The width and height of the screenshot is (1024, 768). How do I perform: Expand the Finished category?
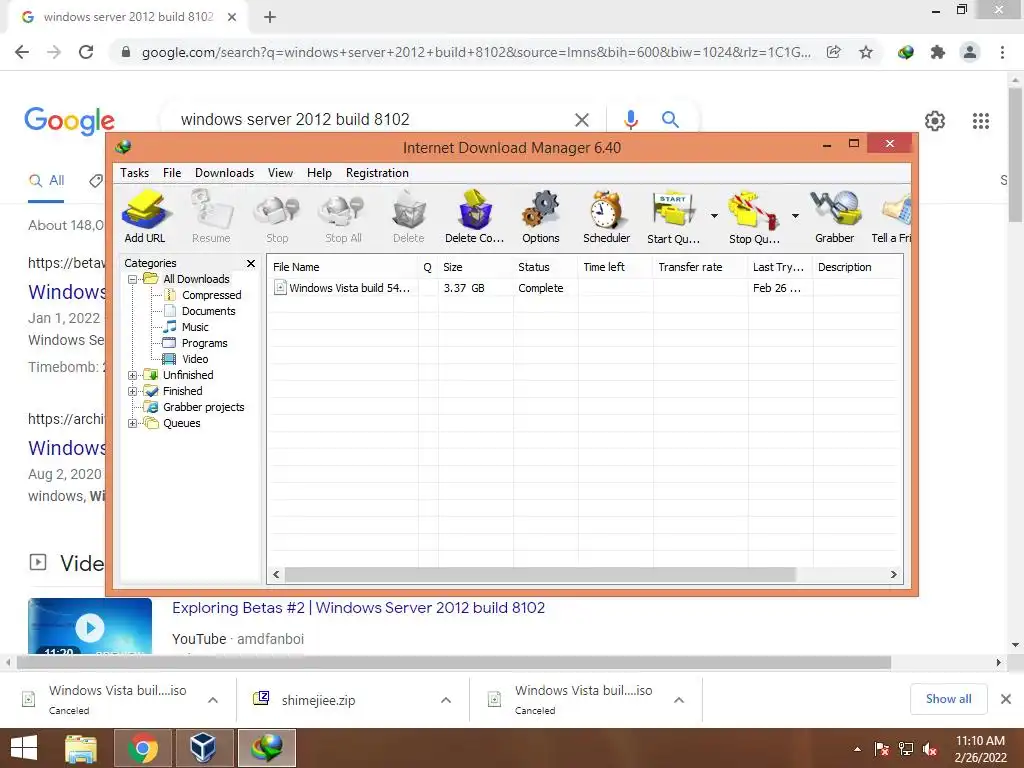pyautogui.click(x=133, y=391)
